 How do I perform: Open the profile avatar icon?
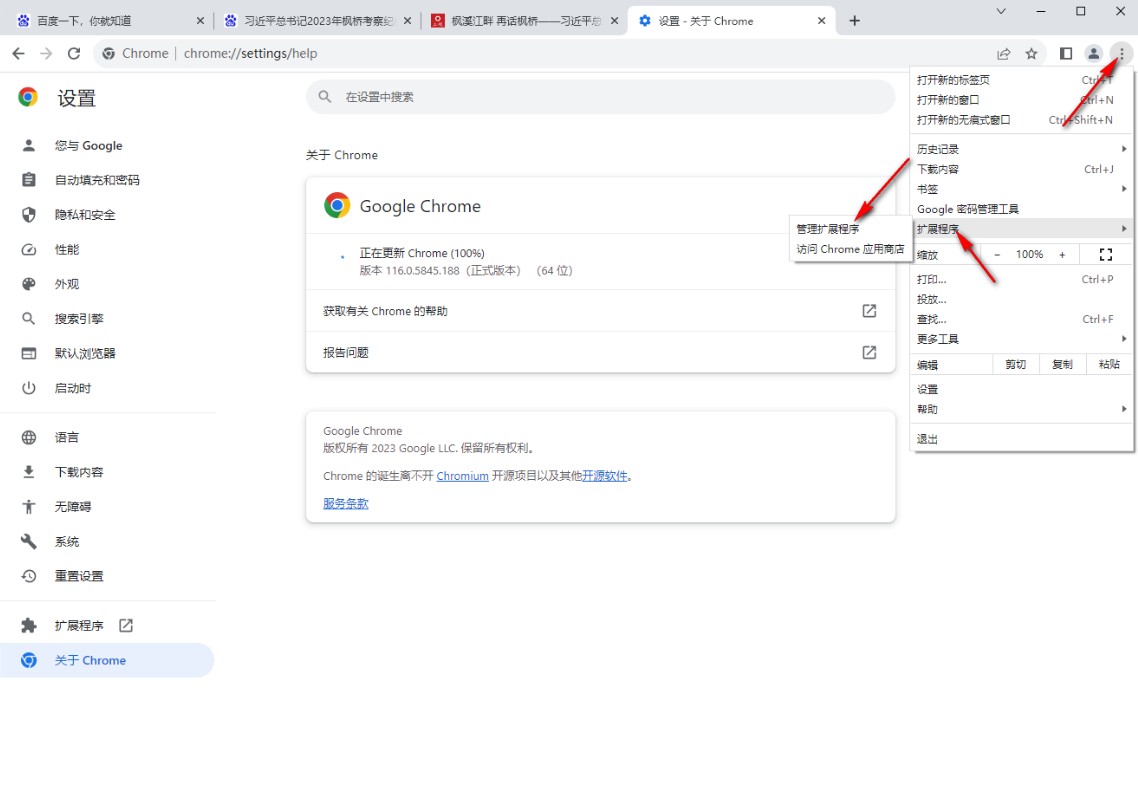[x=1093, y=54]
